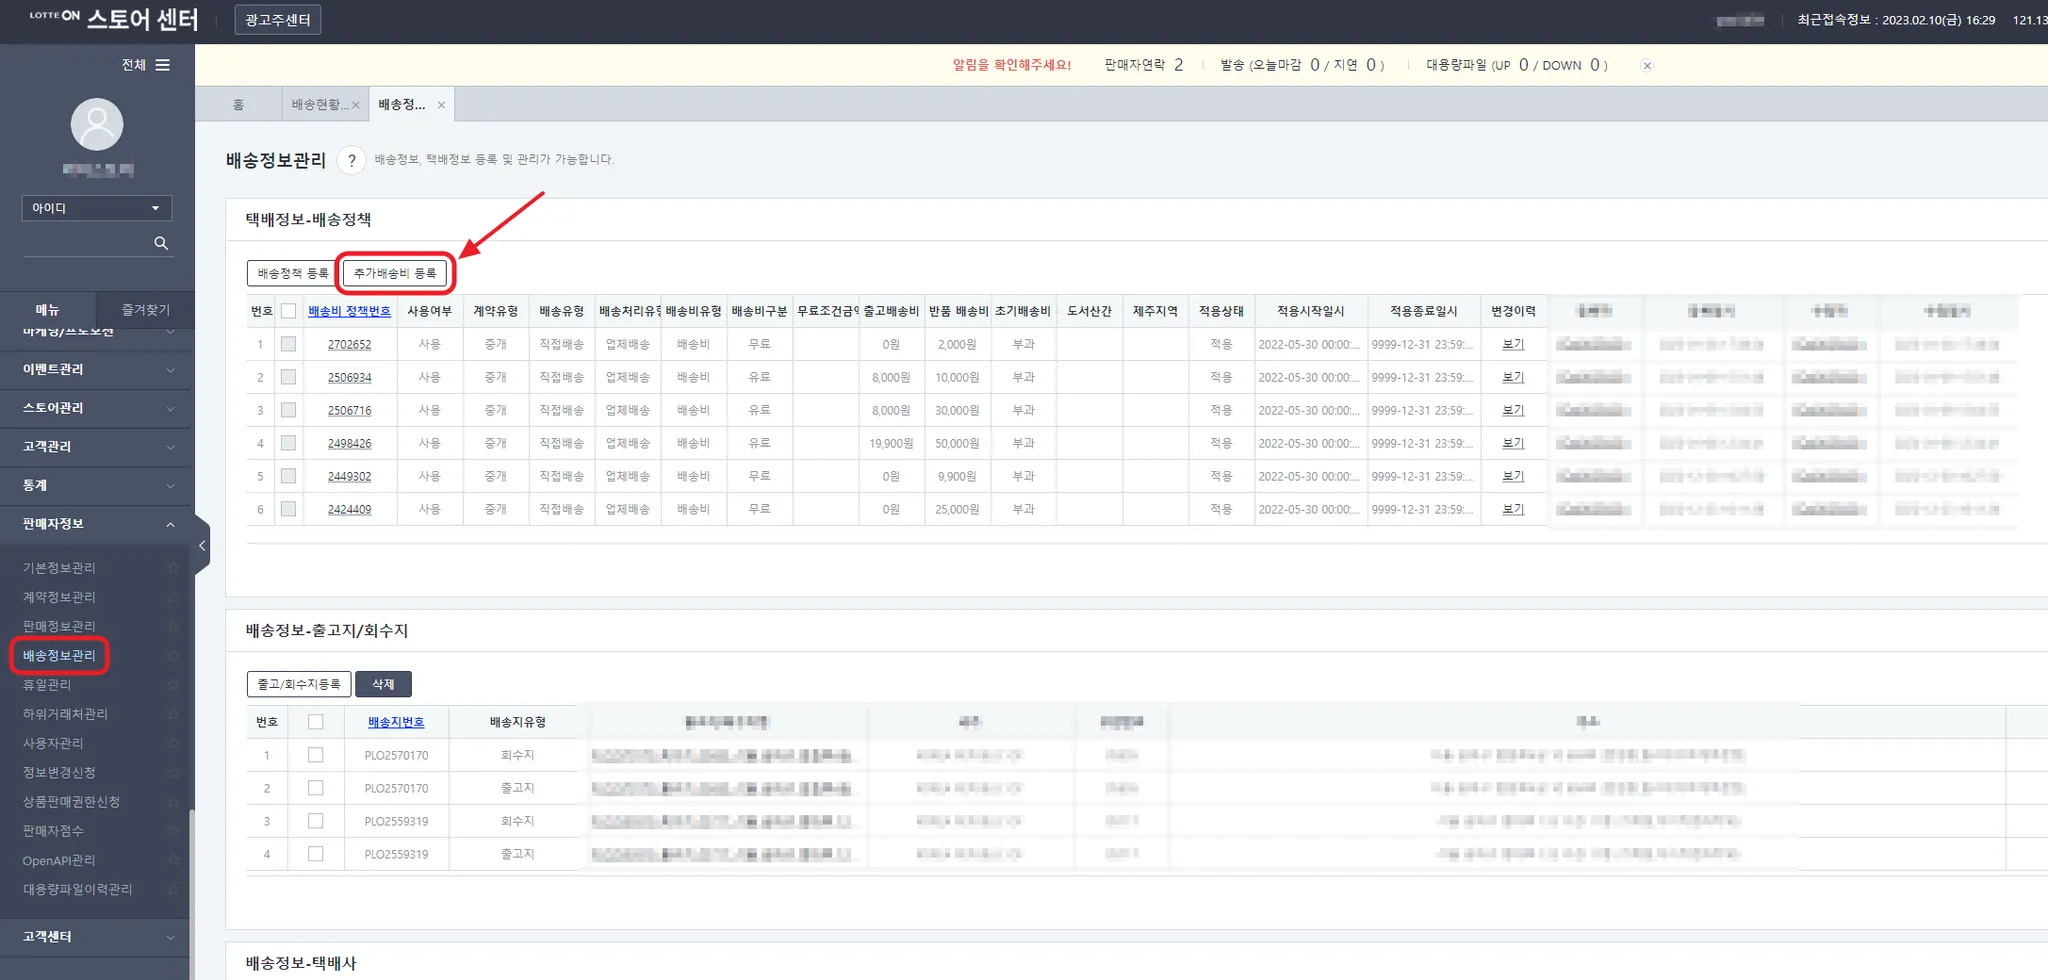This screenshot has width=2048, height=980.
Task: Close the 배송현황 tab with its X
Action: click(355, 105)
